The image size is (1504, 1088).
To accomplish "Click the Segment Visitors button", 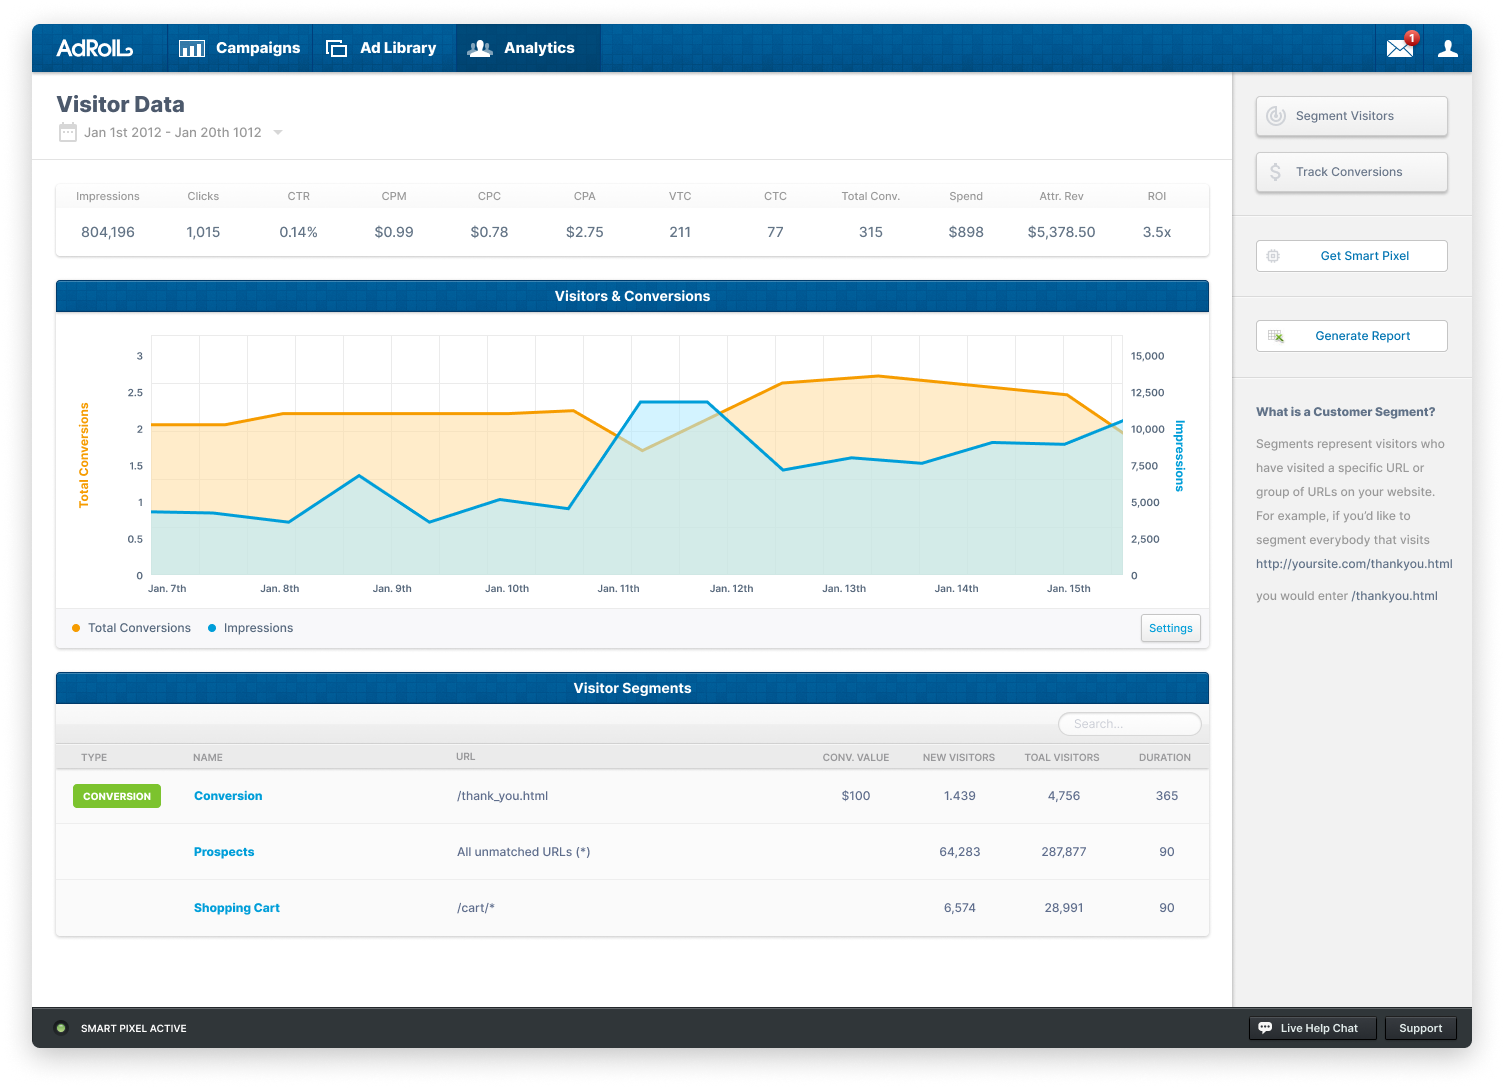I will (1351, 116).
